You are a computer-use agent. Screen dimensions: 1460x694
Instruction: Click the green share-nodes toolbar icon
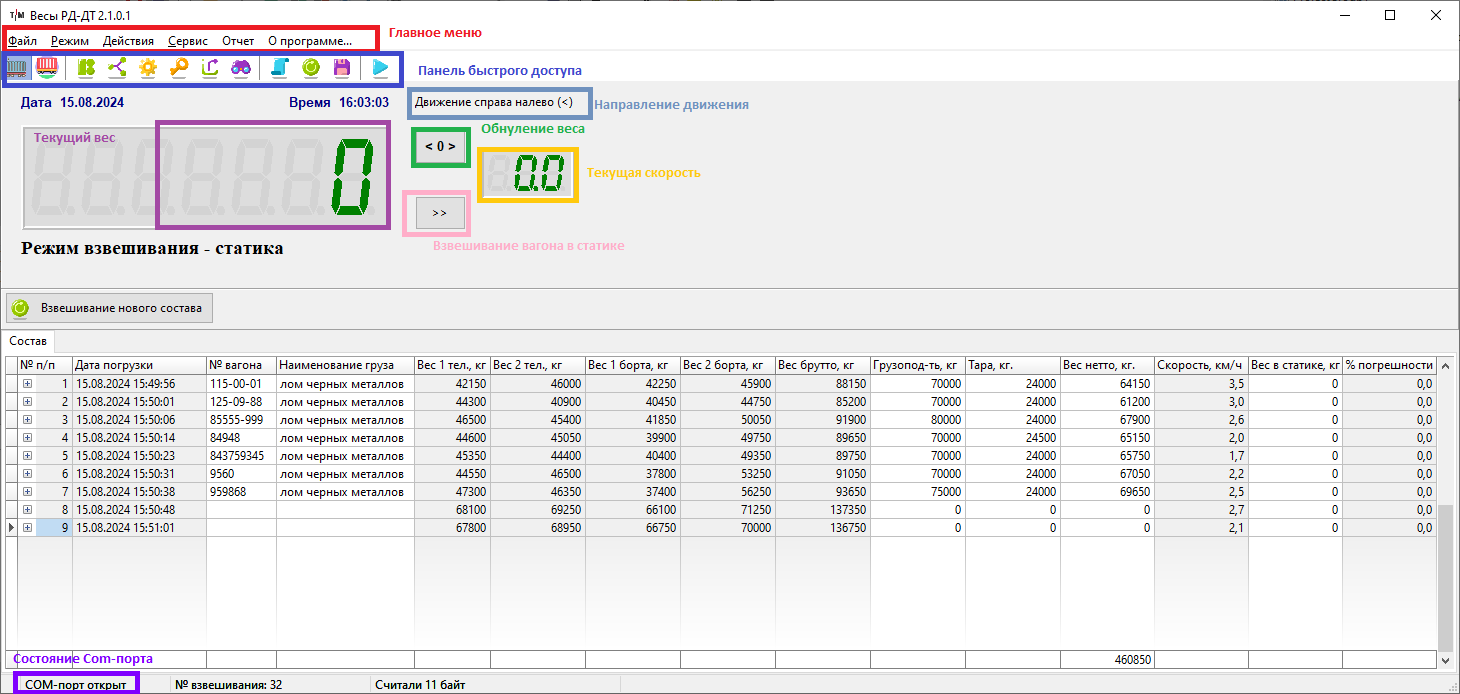point(117,68)
